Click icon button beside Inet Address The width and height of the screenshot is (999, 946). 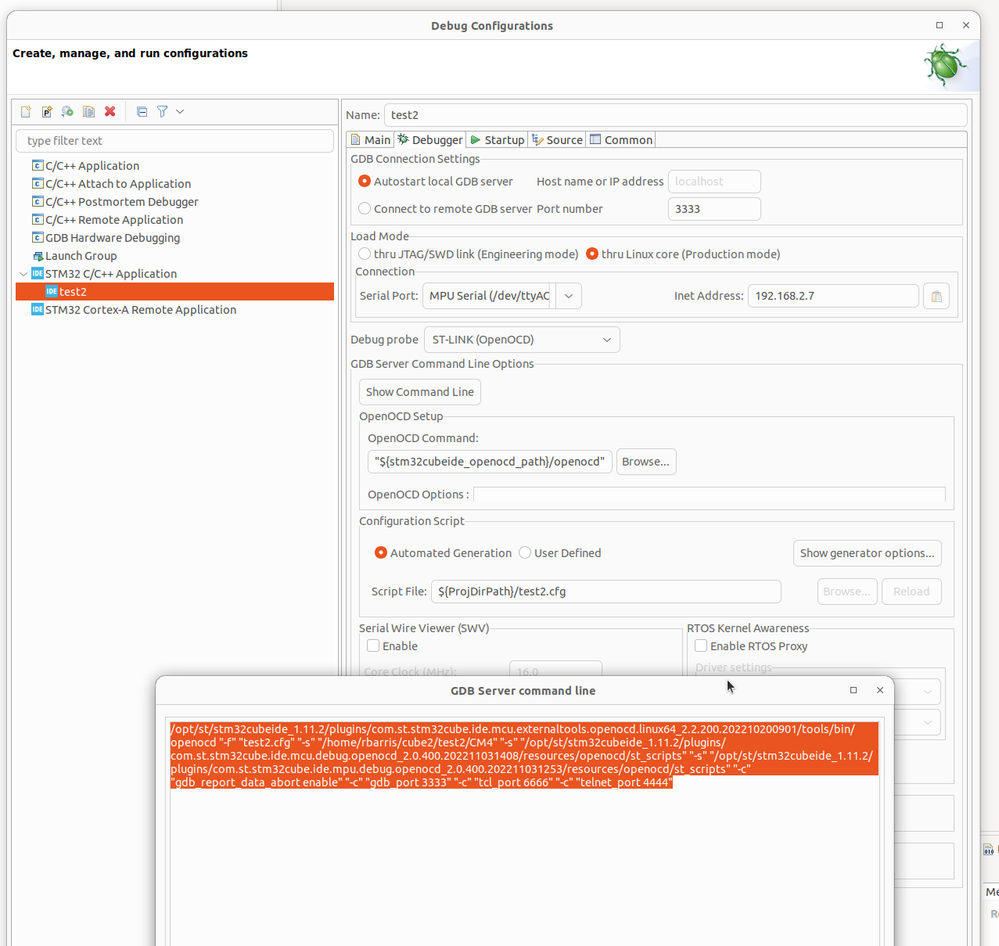coord(937,296)
